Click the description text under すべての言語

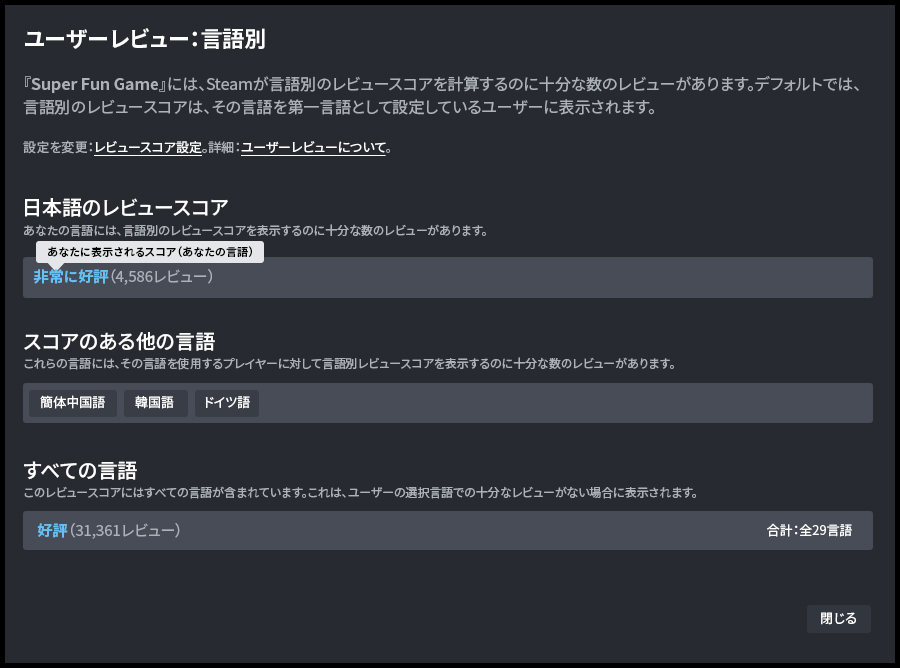click(360, 493)
